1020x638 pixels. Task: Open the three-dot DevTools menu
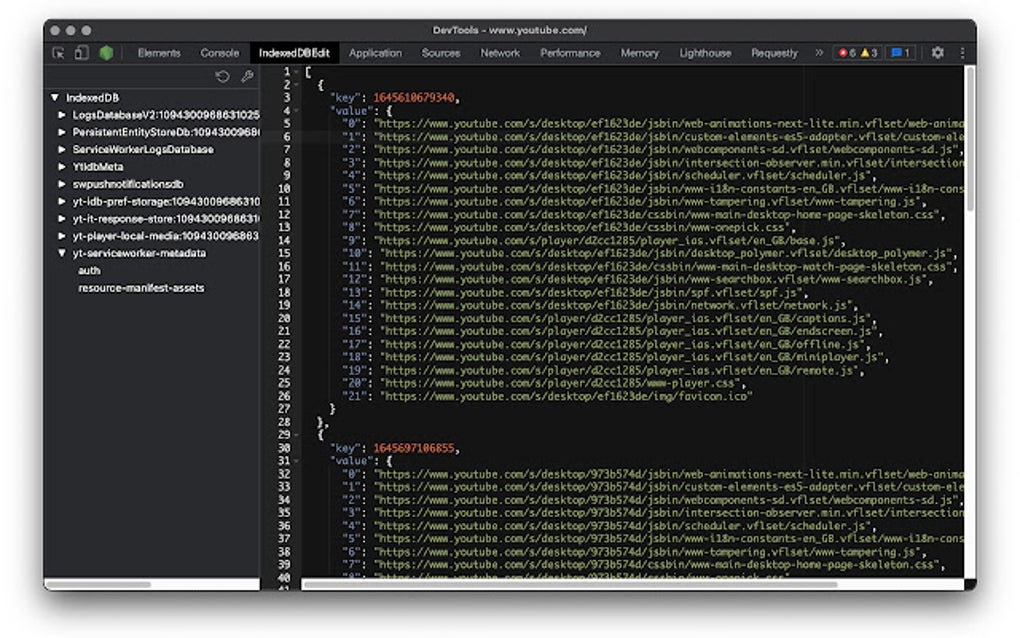[962, 53]
